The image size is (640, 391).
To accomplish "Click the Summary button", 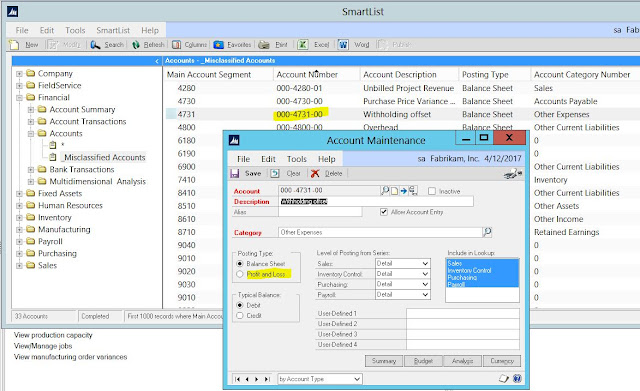I will (384, 361).
